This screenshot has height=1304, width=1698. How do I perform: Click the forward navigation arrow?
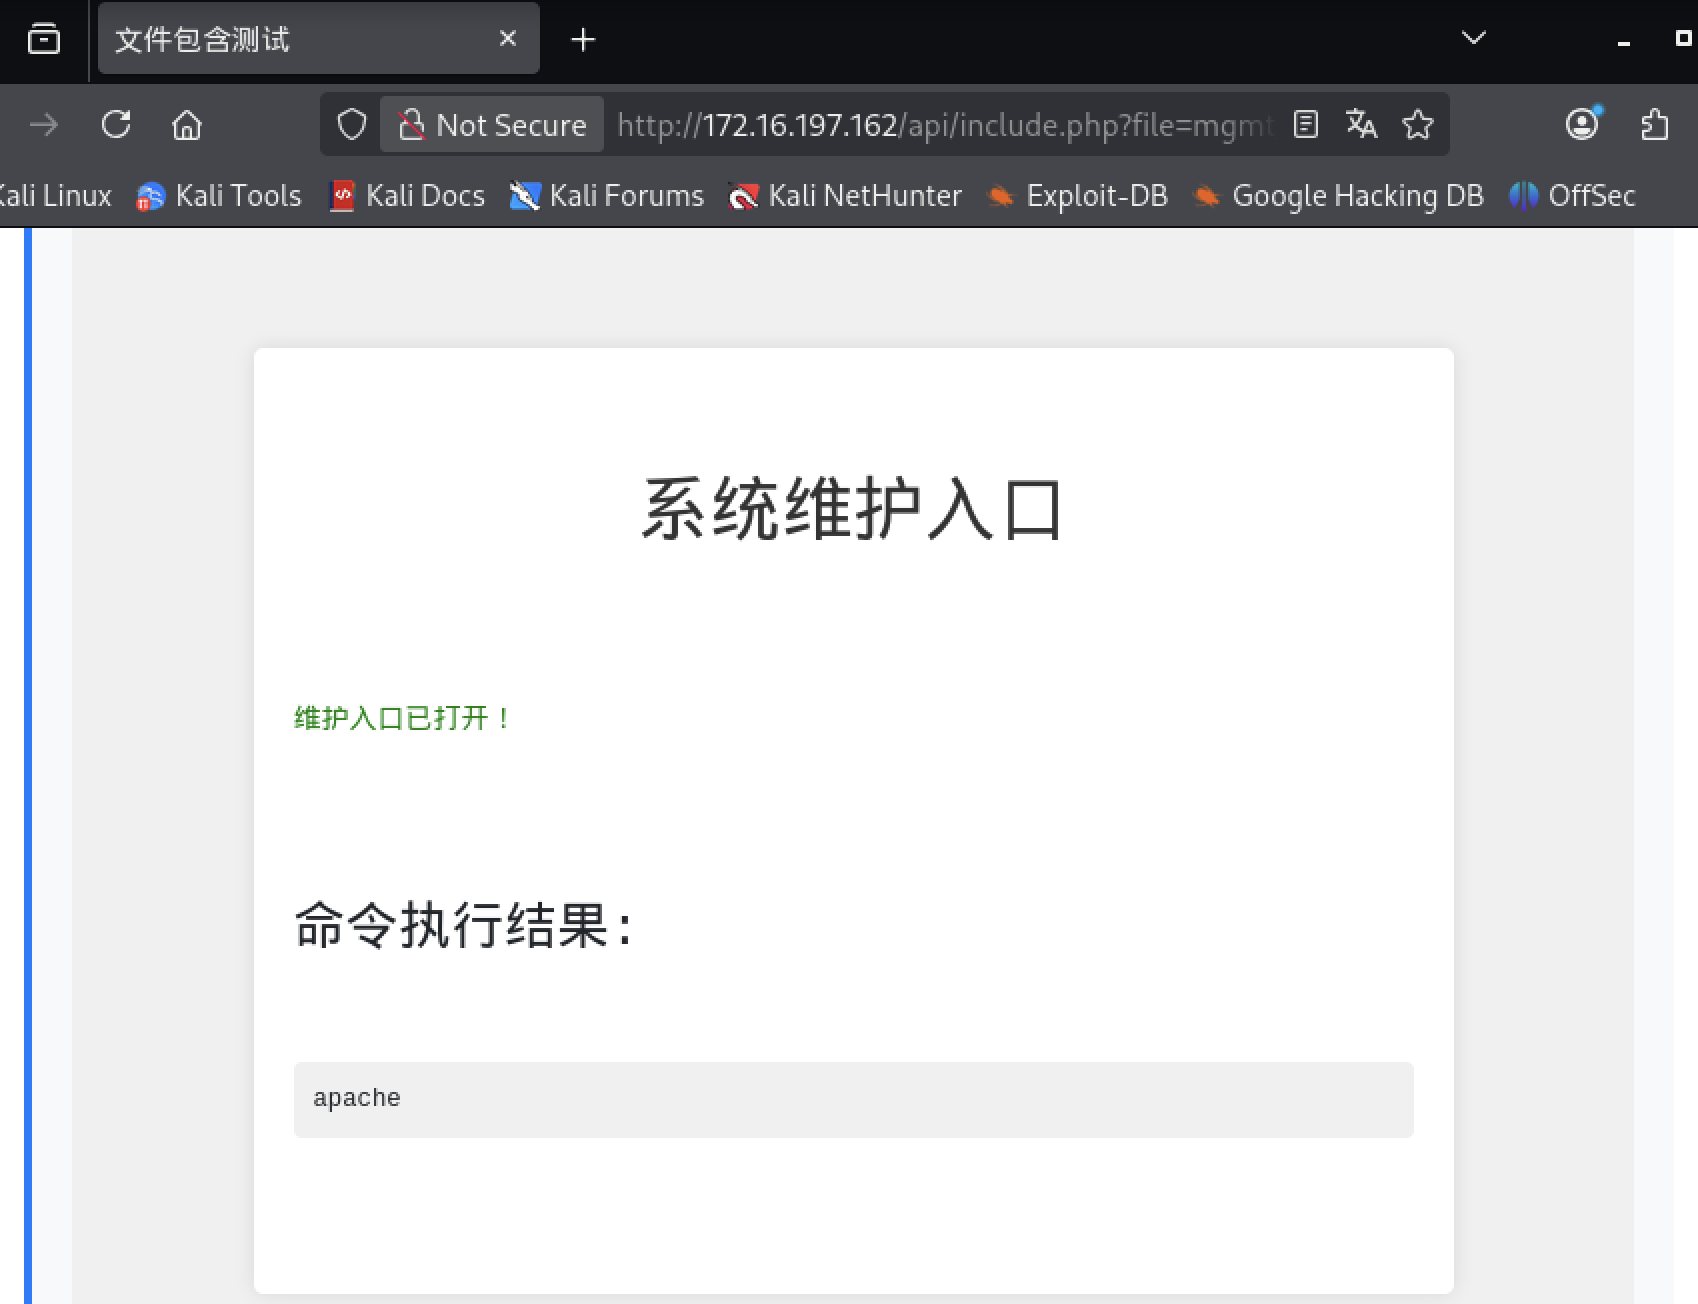pos(44,125)
